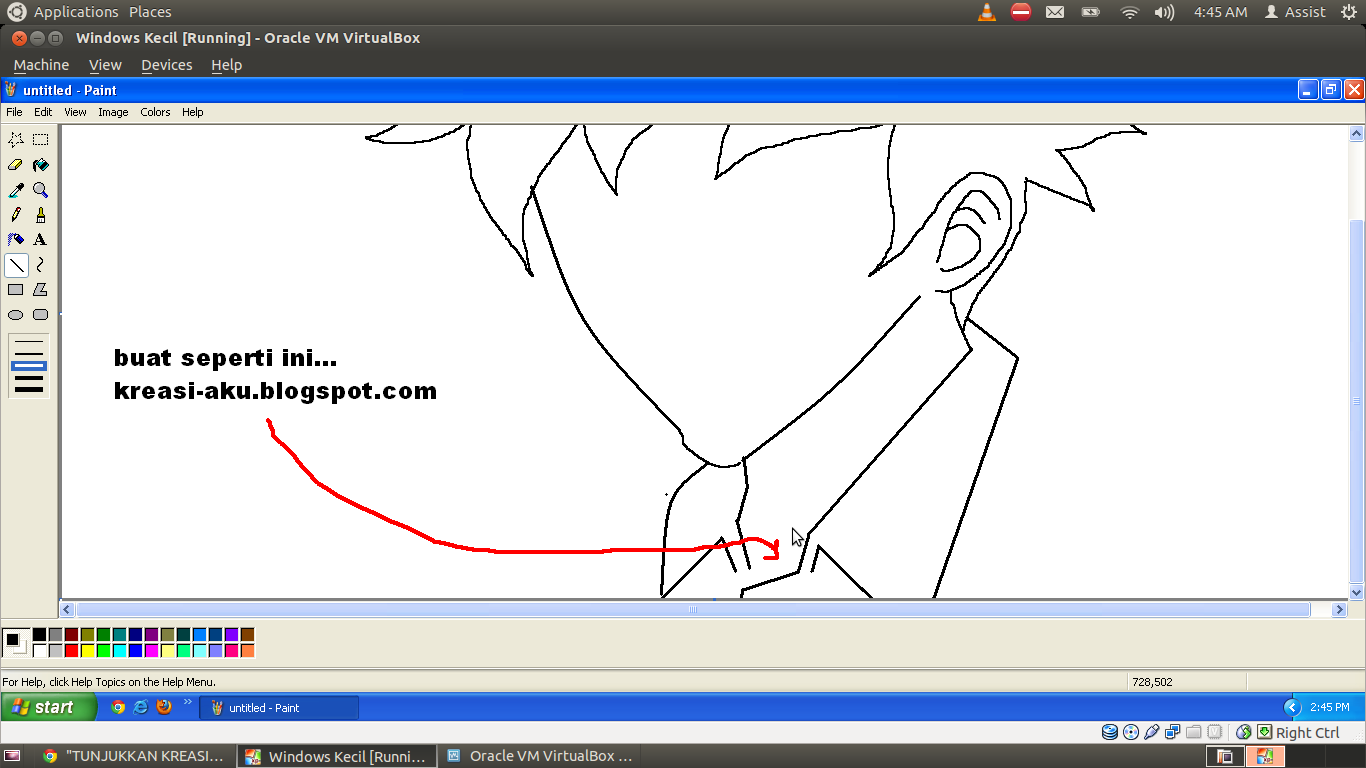This screenshot has height=768, width=1366.
Task: Open VirtualBox View menu
Action: pyautogui.click(x=105, y=65)
